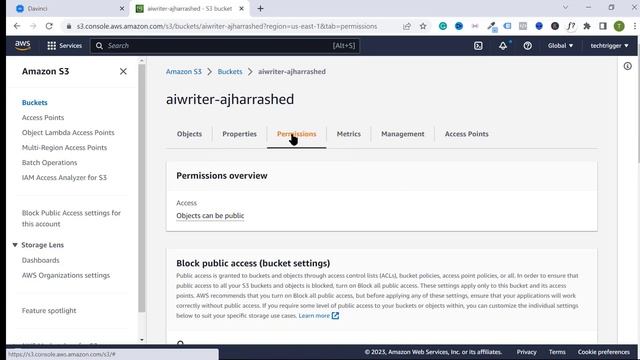This screenshot has height=360, width=640.
Task: Open the Management tab
Action: pyautogui.click(x=403, y=134)
